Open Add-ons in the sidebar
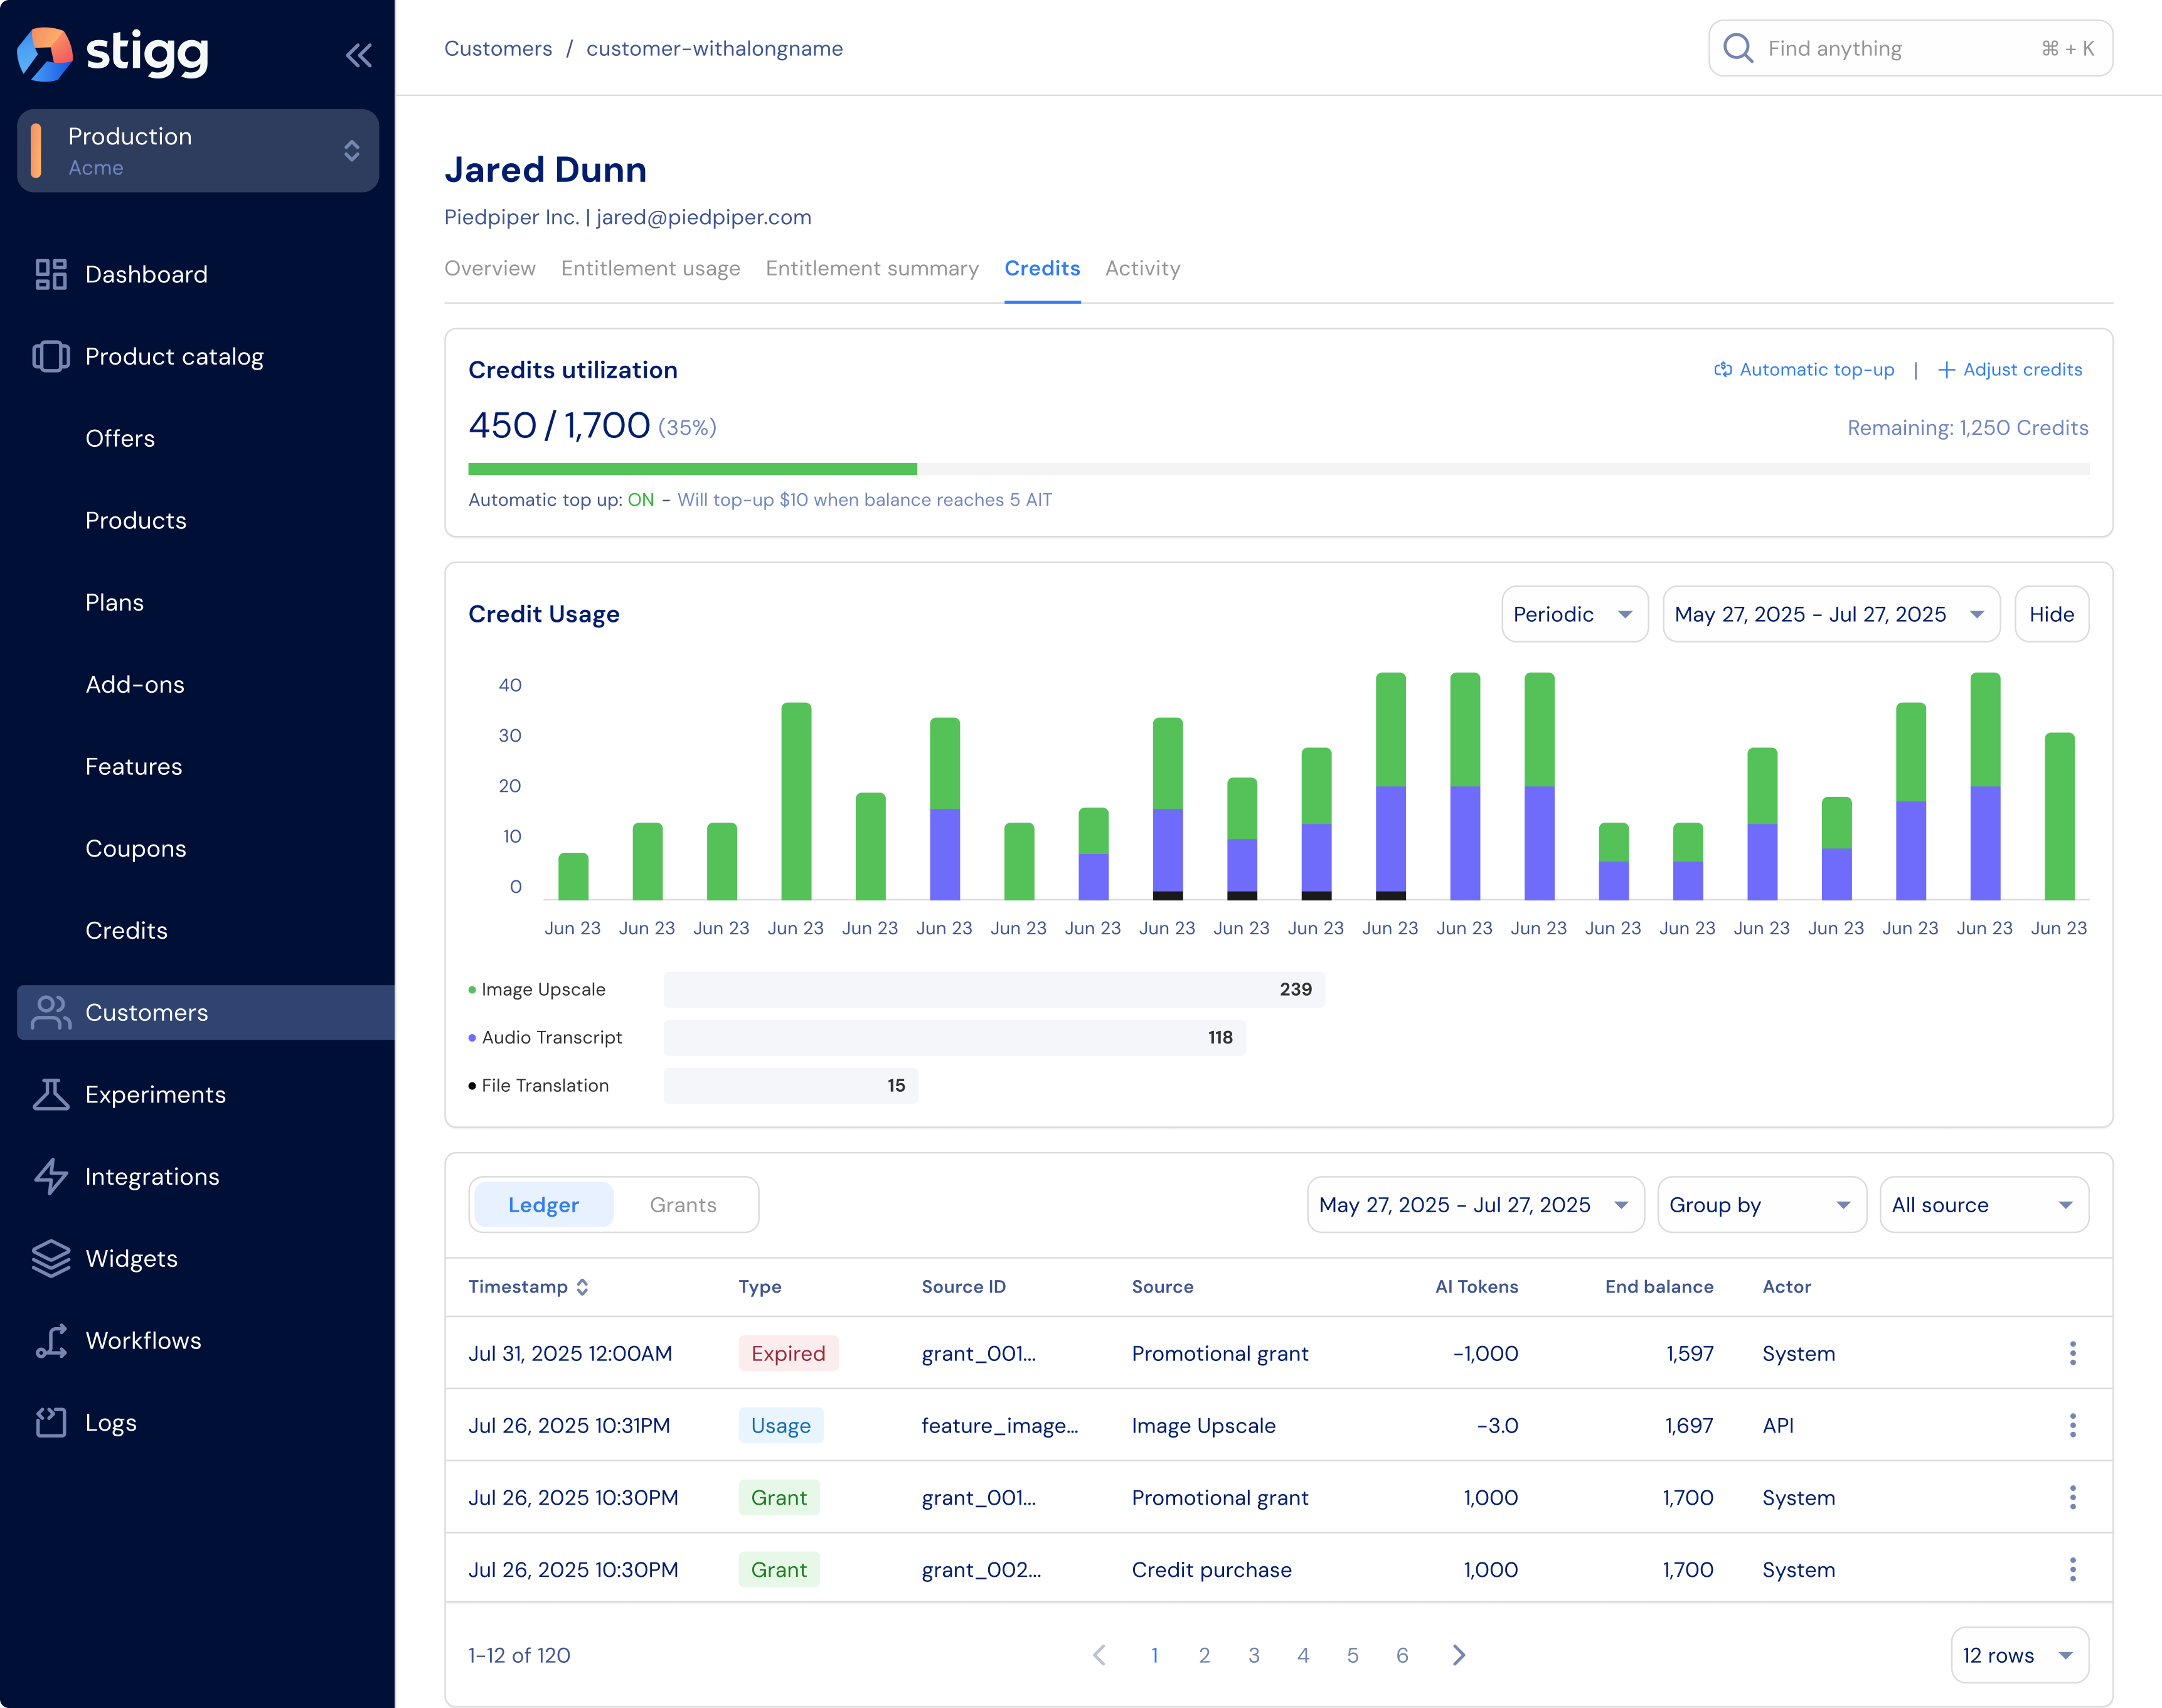This screenshot has height=1708, width=2162. click(x=135, y=684)
